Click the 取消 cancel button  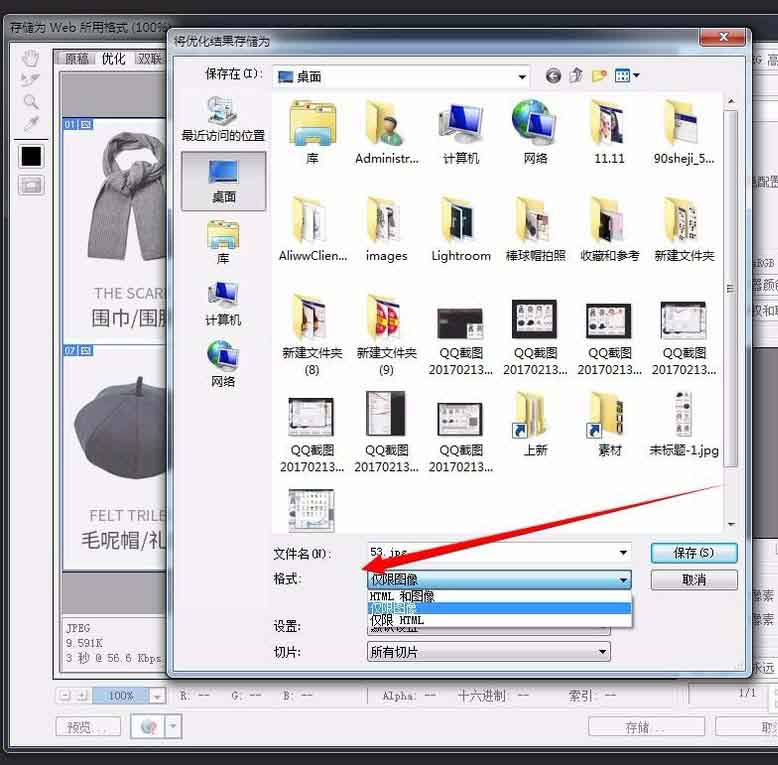[x=693, y=580]
